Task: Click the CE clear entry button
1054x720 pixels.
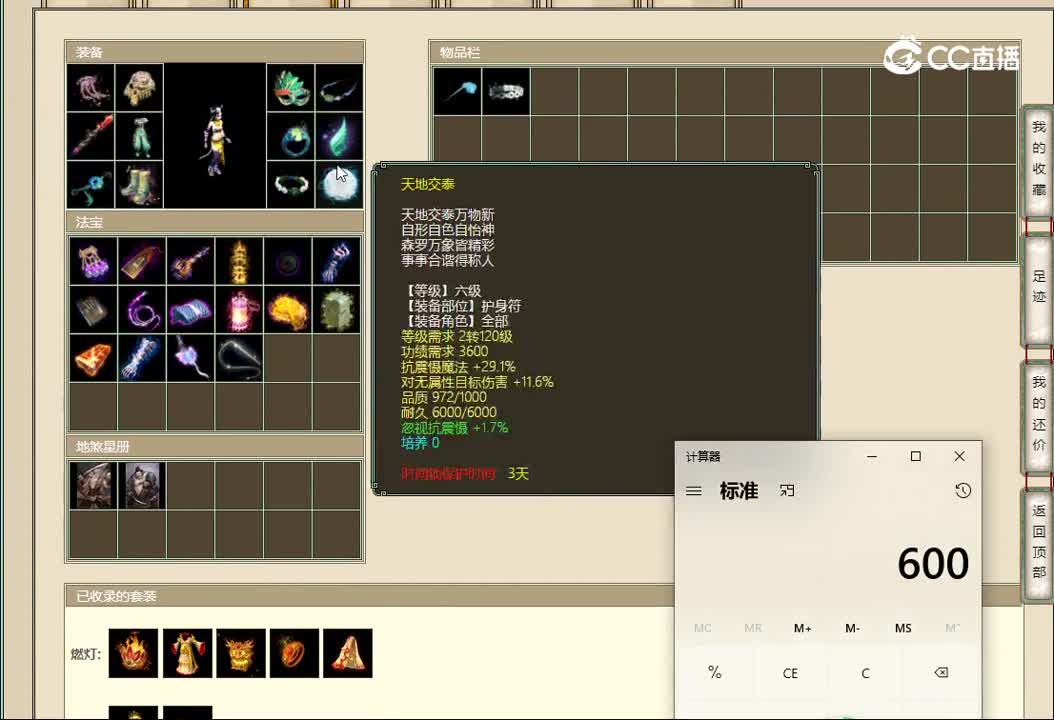Action: pyautogui.click(x=790, y=672)
